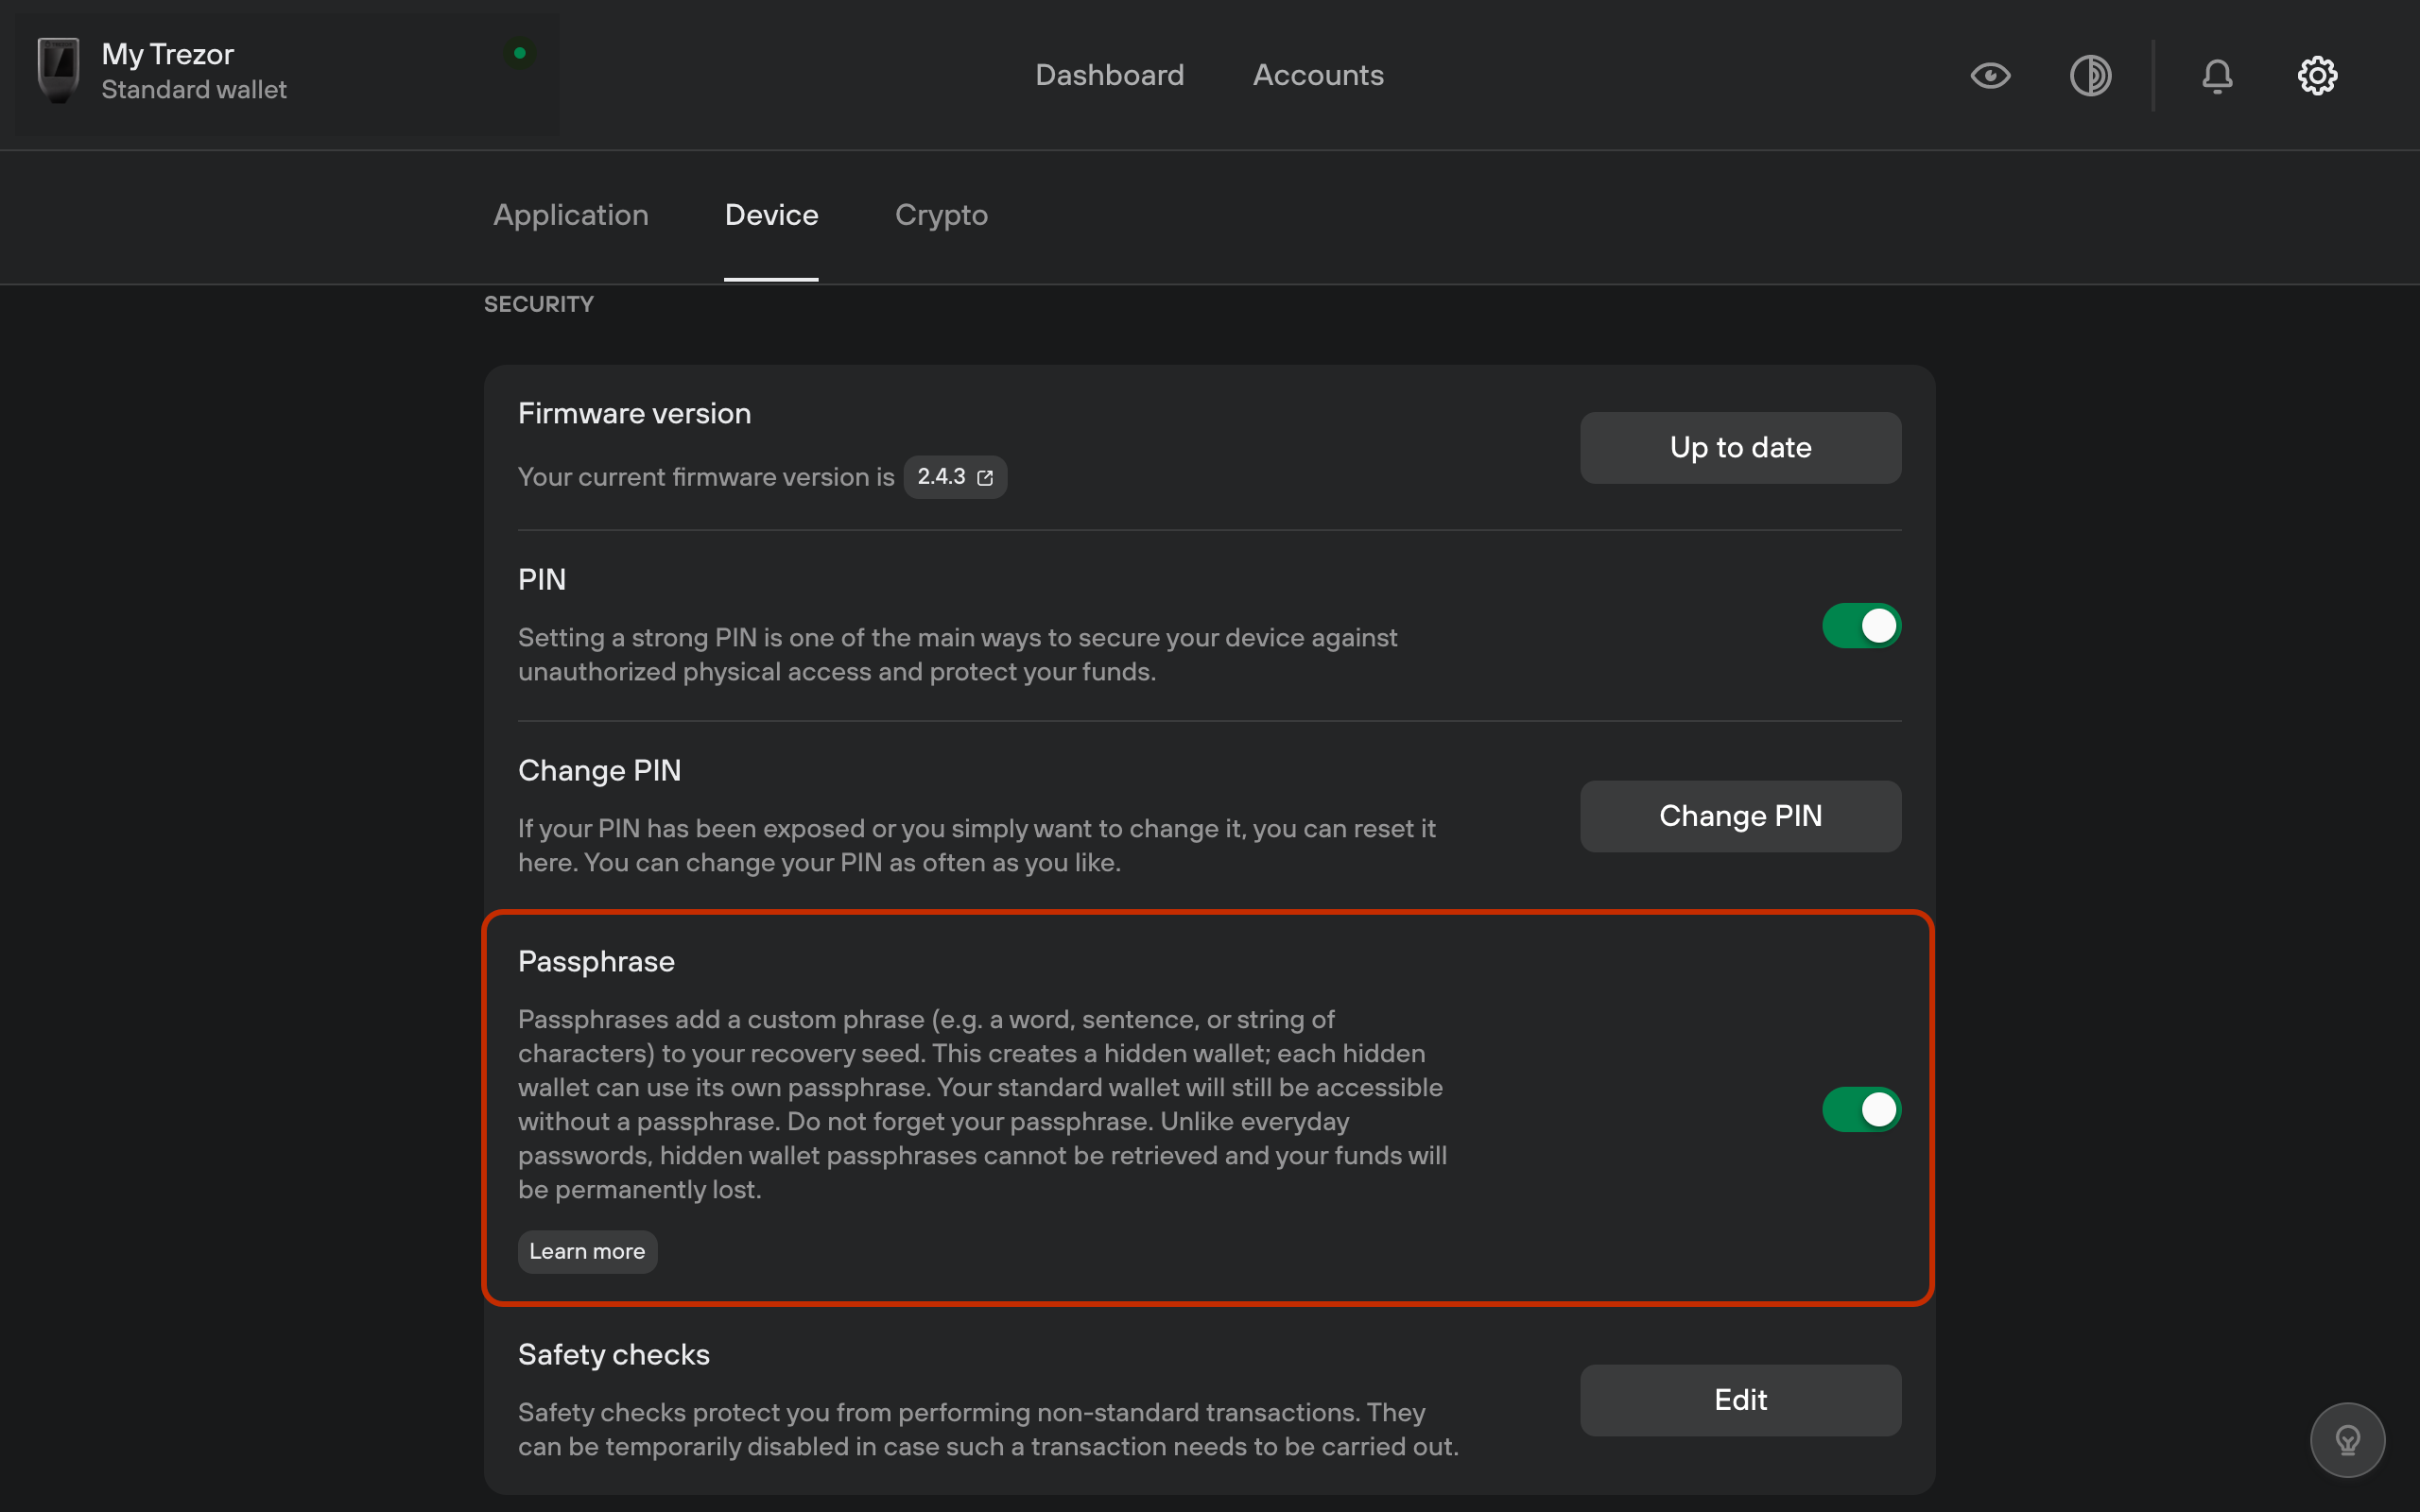The width and height of the screenshot is (2420, 1512).
Task: Click the Trezor device image
Action: (x=58, y=70)
